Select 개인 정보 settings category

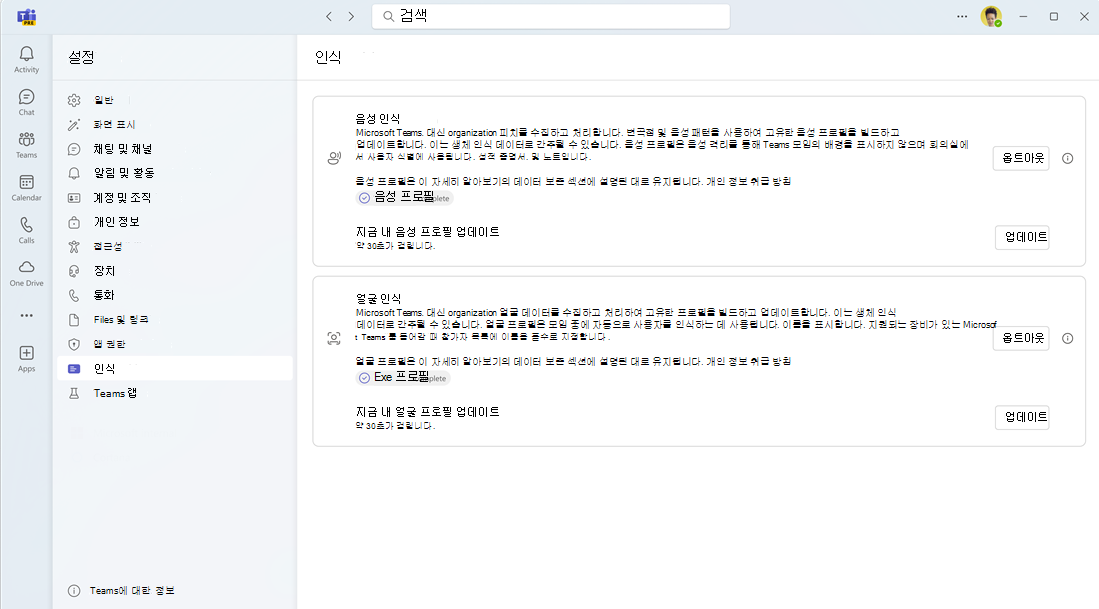[175, 222]
